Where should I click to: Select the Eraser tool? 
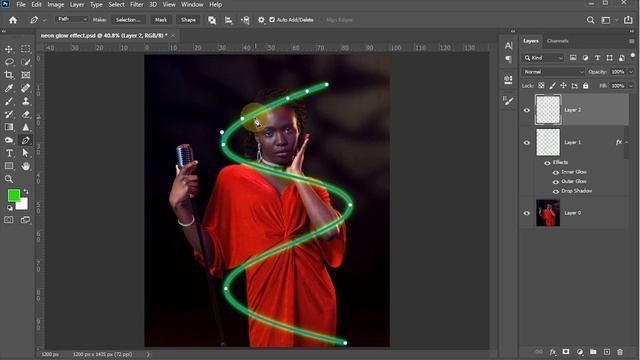pyautogui.click(x=25, y=114)
